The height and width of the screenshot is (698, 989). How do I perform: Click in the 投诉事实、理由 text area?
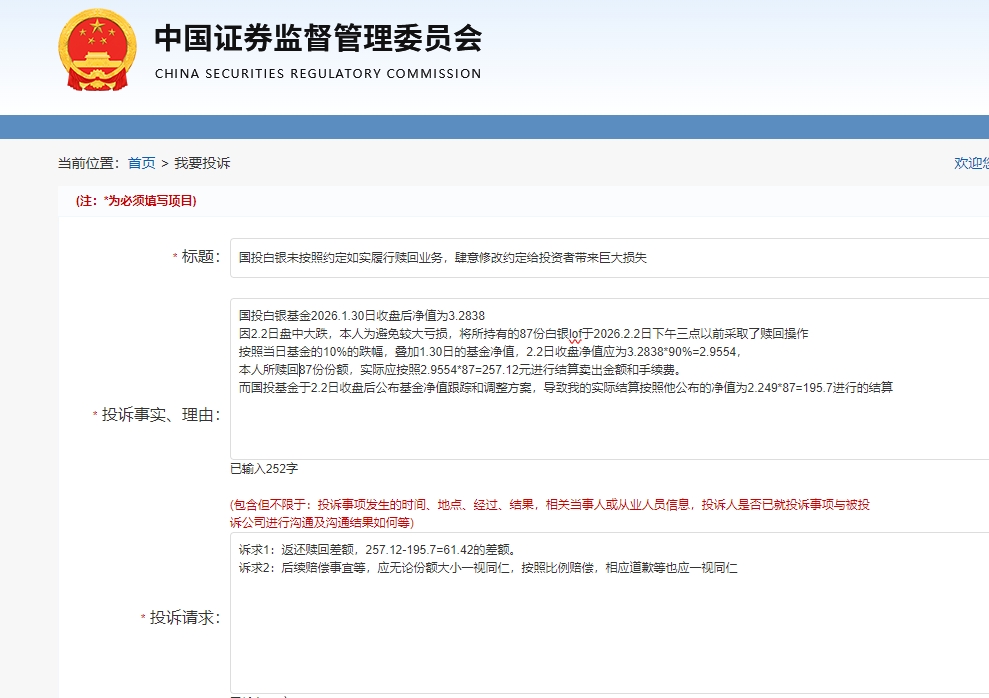pyautogui.click(x=609, y=379)
